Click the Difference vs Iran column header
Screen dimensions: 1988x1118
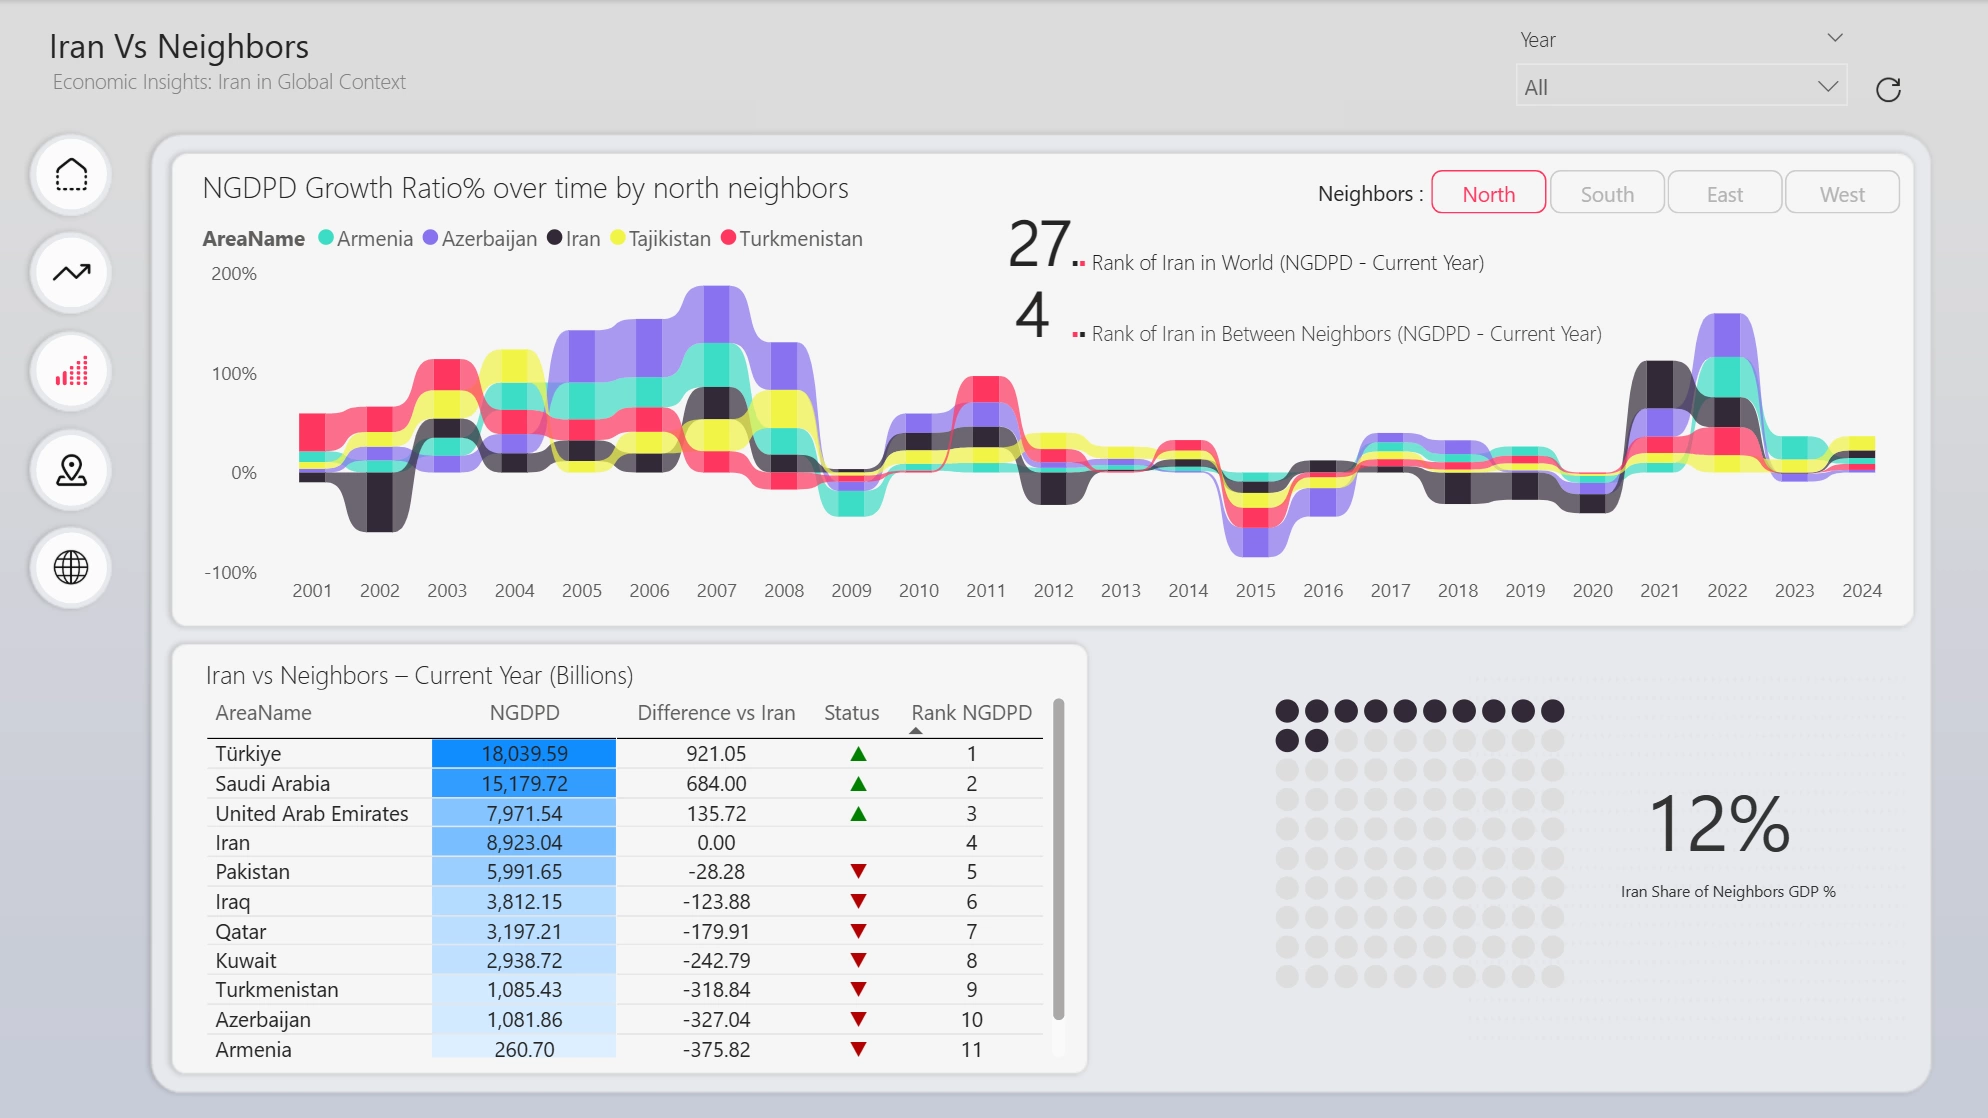(x=716, y=713)
